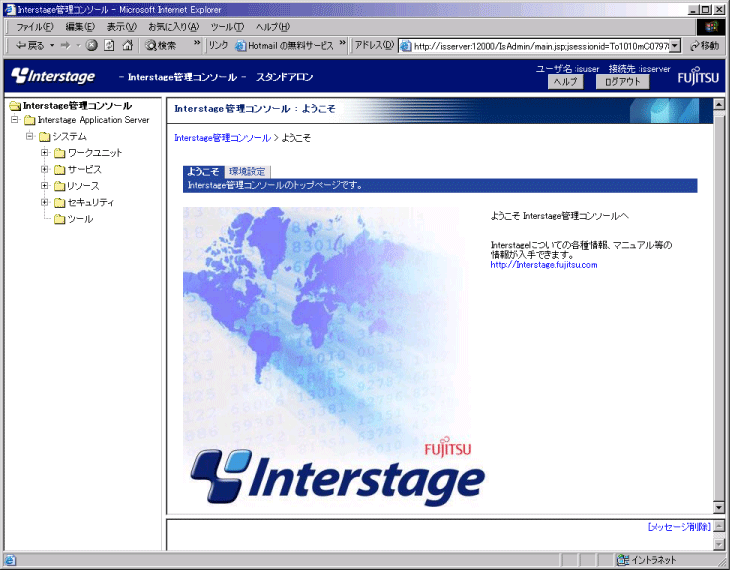Open the ヘルプ(H) menu
Image resolution: width=730 pixels, height=570 pixels.
coord(273,27)
